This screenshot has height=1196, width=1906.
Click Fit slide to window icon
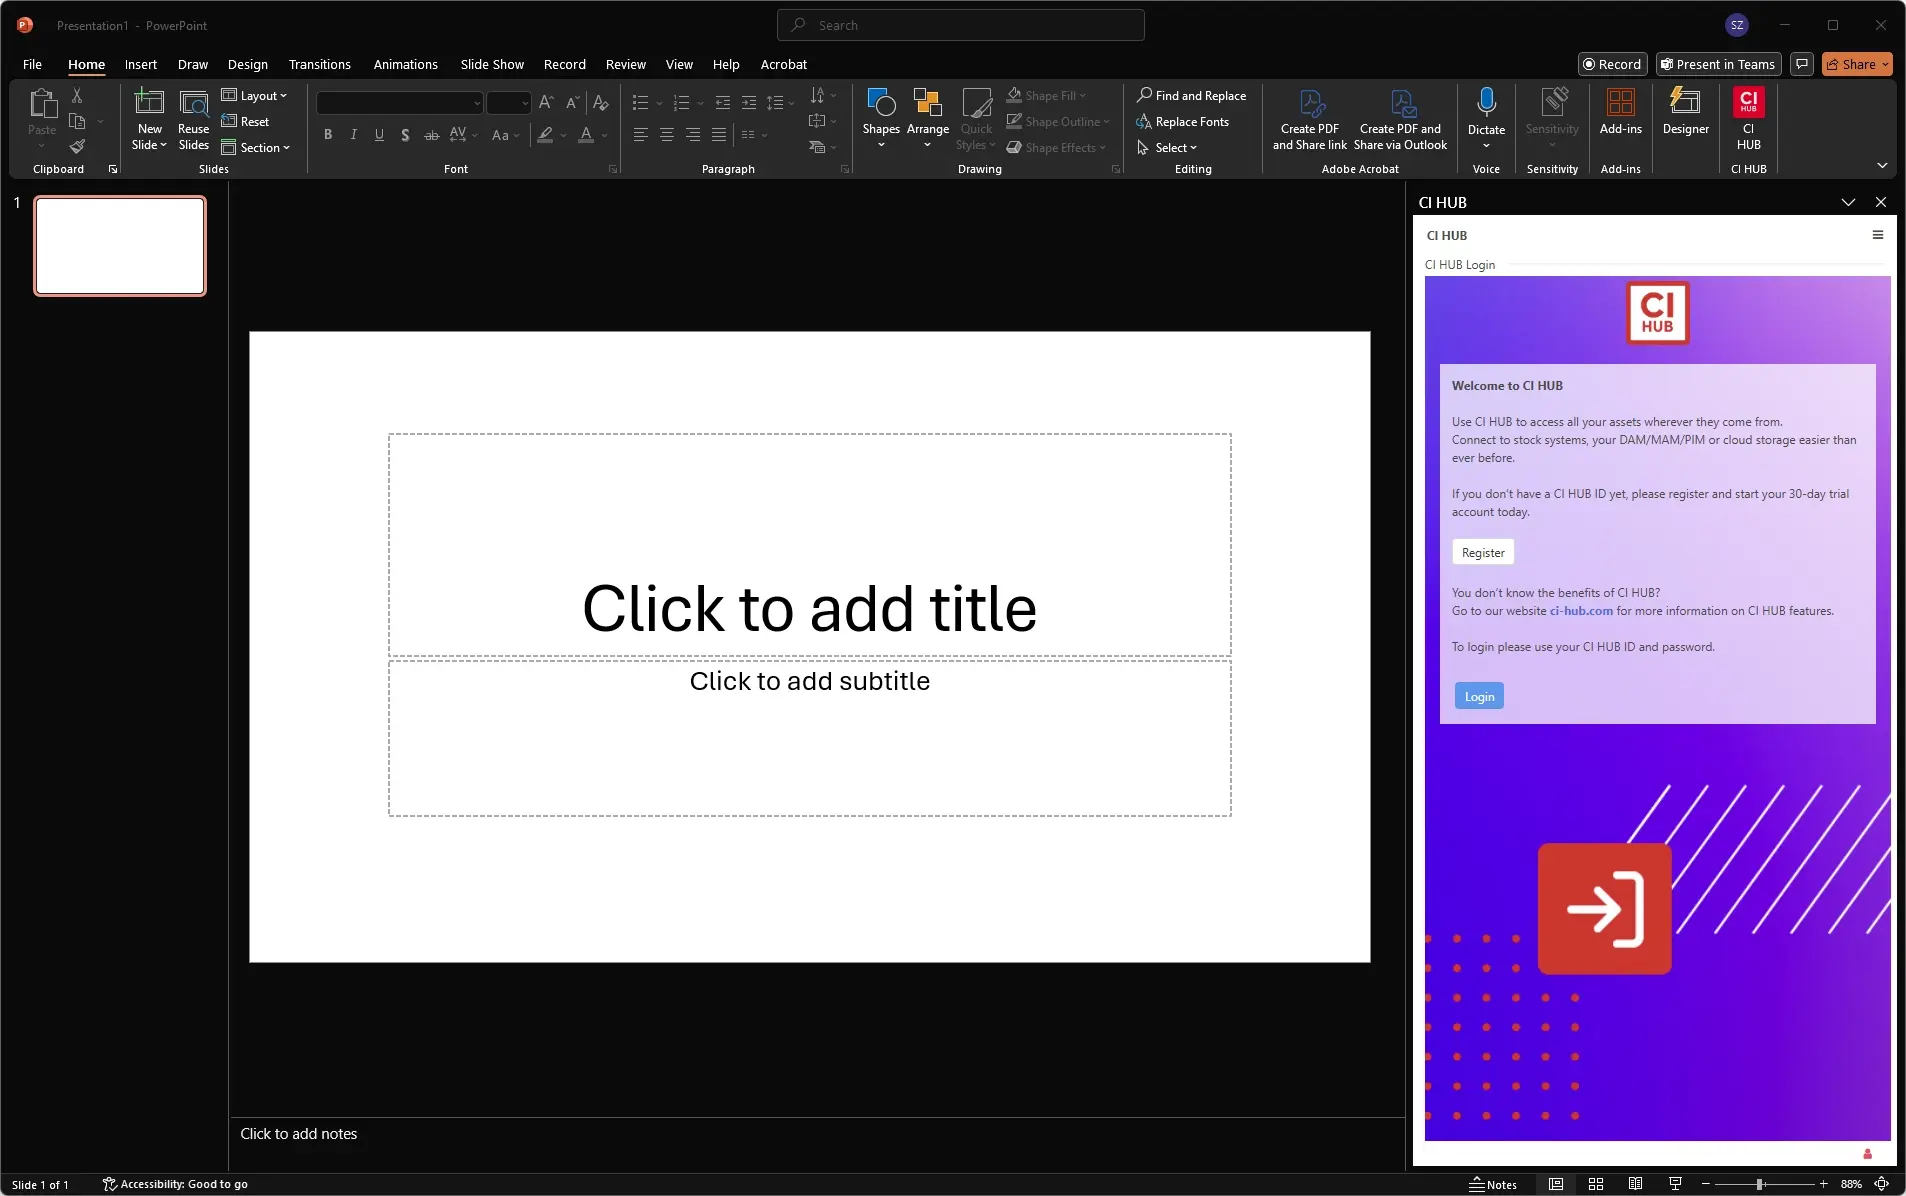[x=1882, y=1184]
